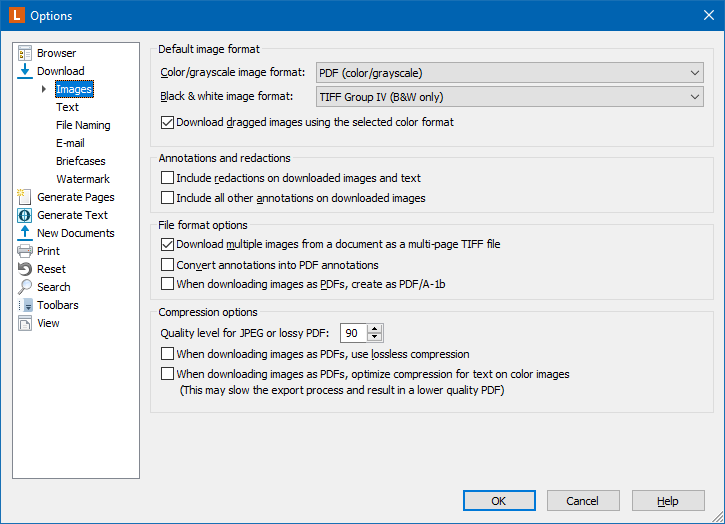
Task: Click the Search magnifier icon
Action: 25,287
